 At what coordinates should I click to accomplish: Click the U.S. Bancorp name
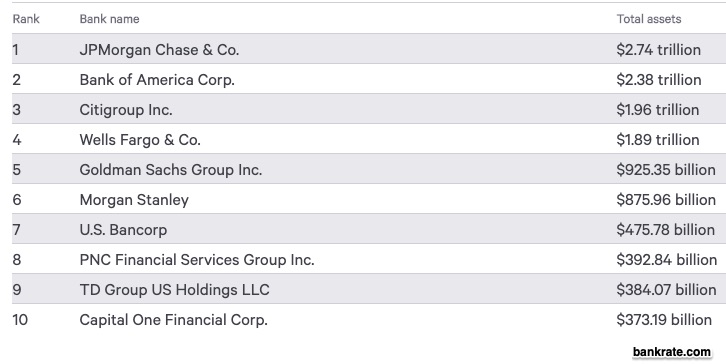tap(123, 230)
